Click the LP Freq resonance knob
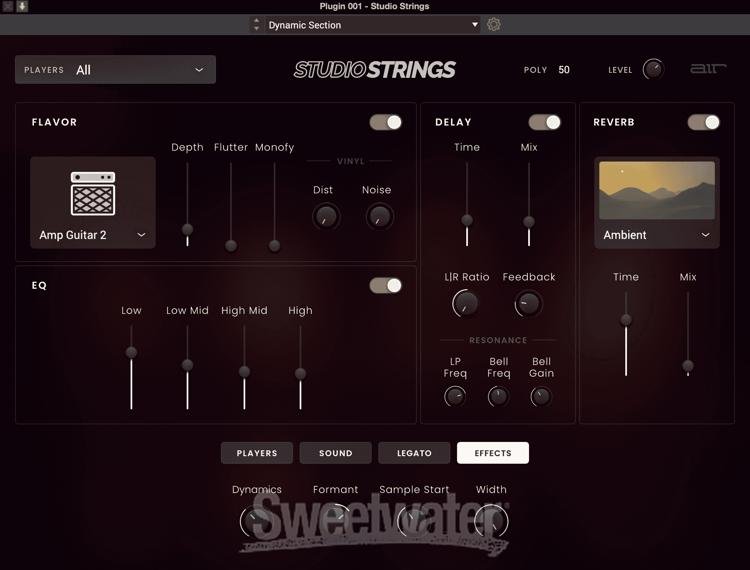This screenshot has width=750, height=570. coord(454,396)
